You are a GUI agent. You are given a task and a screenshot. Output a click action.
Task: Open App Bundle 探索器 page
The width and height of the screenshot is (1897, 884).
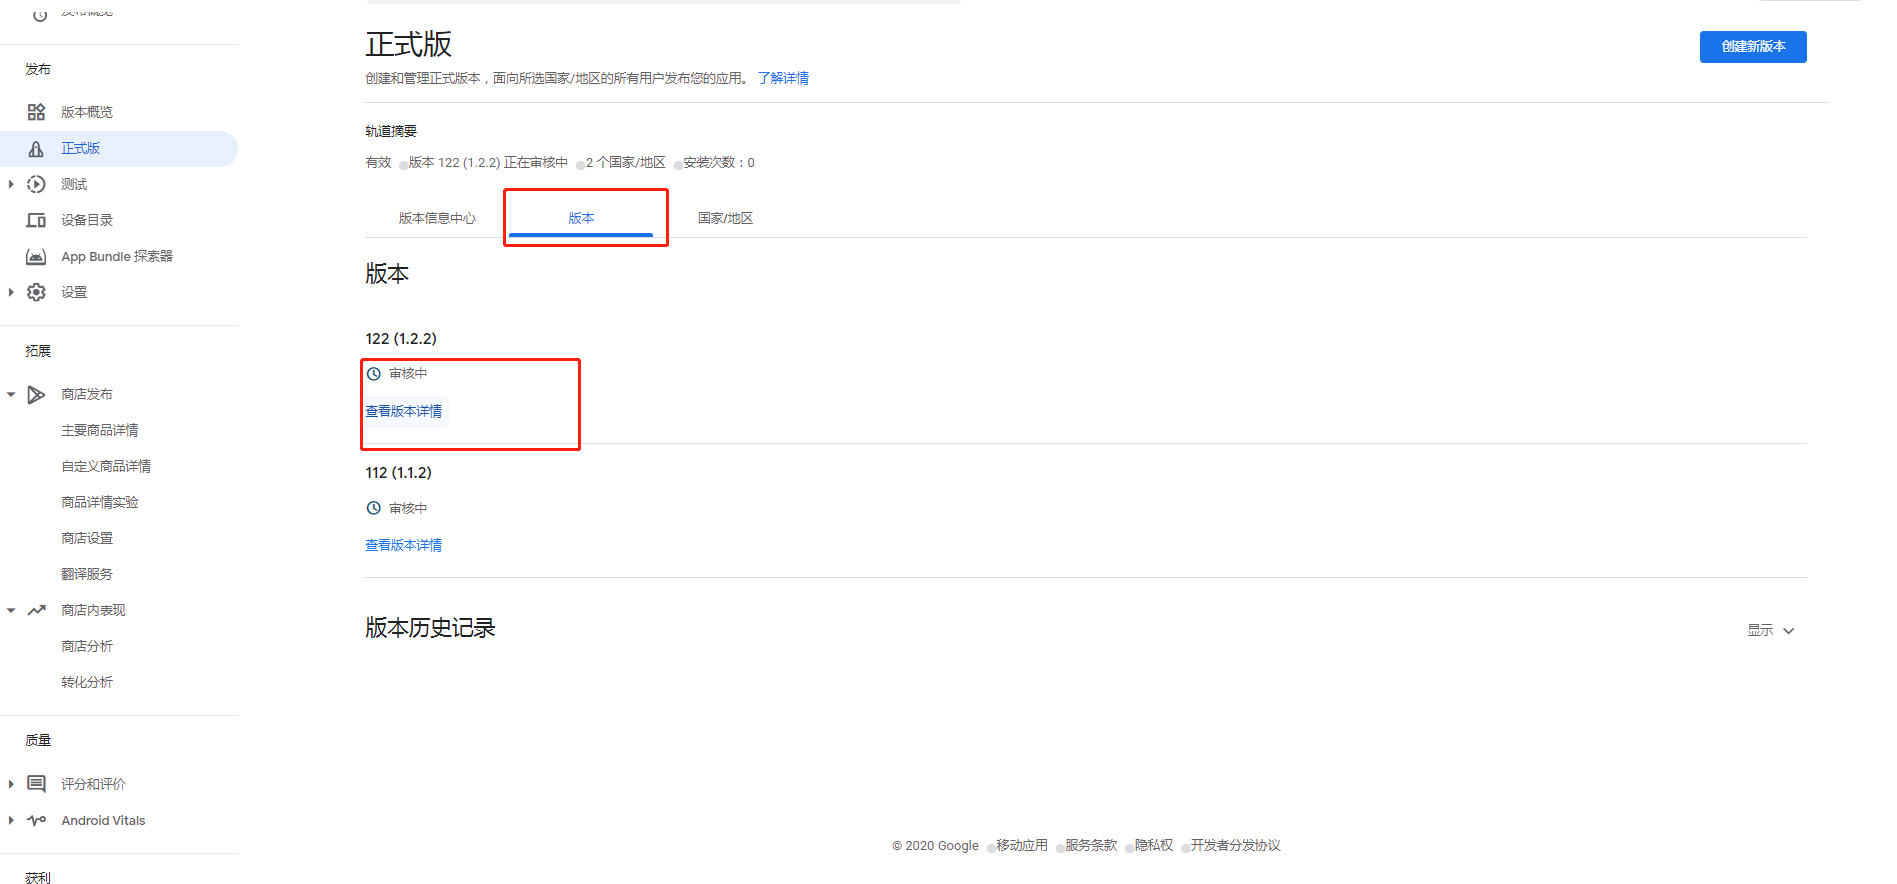click(117, 257)
